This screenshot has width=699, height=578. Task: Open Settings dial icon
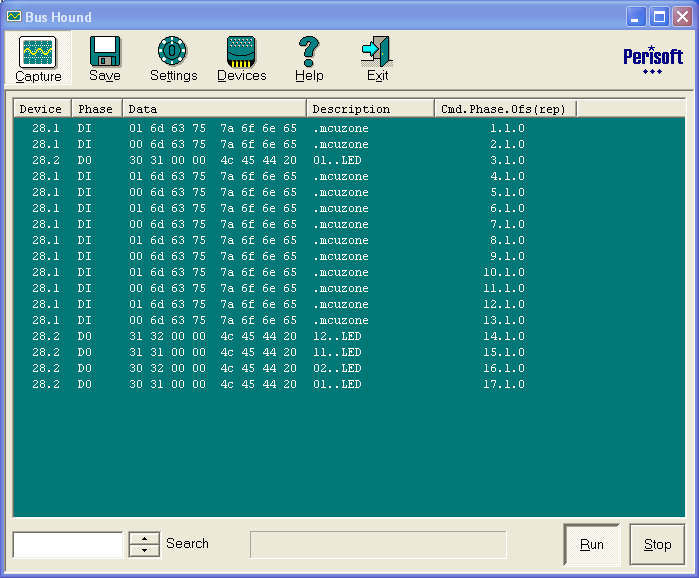point(173,52)
